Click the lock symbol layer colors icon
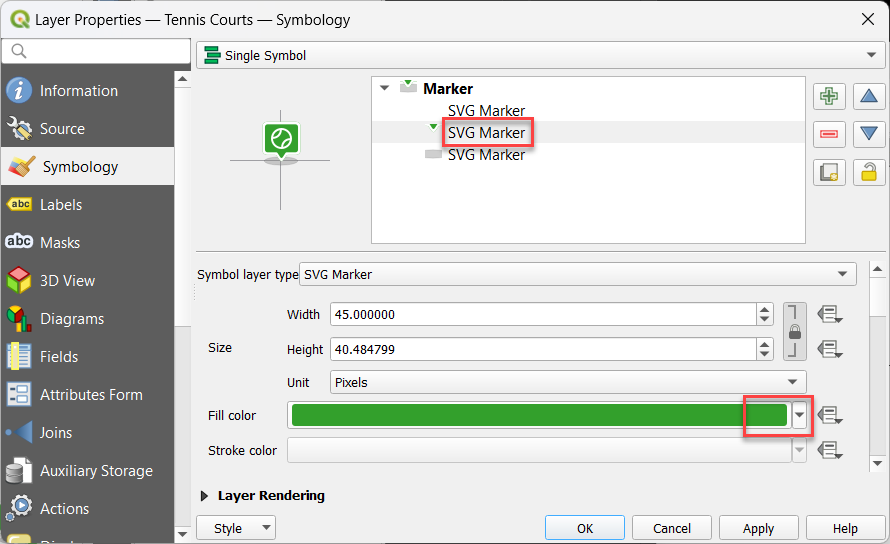 tap(868, 172)
